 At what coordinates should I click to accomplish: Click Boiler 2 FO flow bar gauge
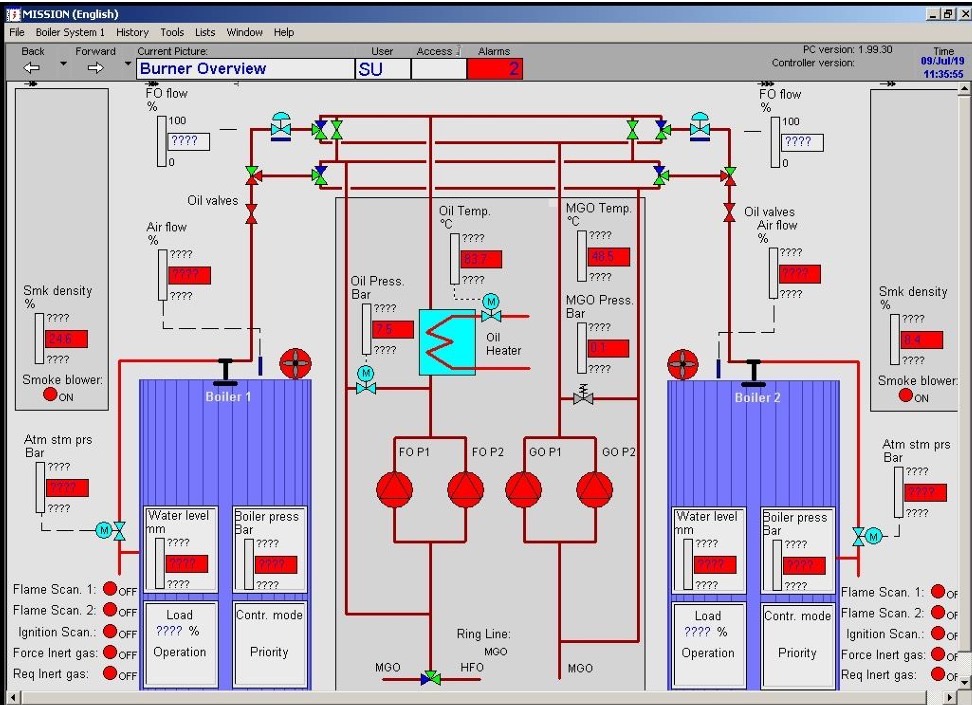775,143
